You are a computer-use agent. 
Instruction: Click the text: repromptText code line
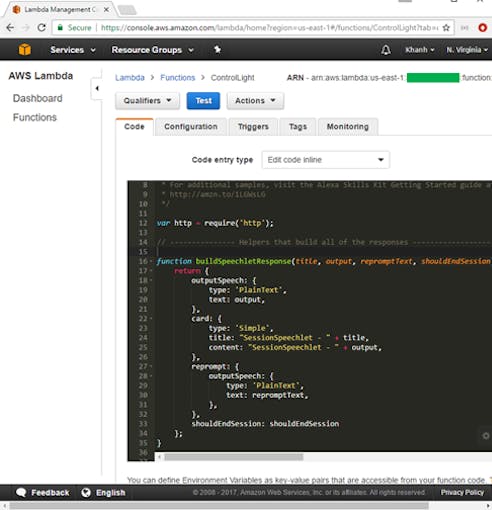(x=267, y=395)
